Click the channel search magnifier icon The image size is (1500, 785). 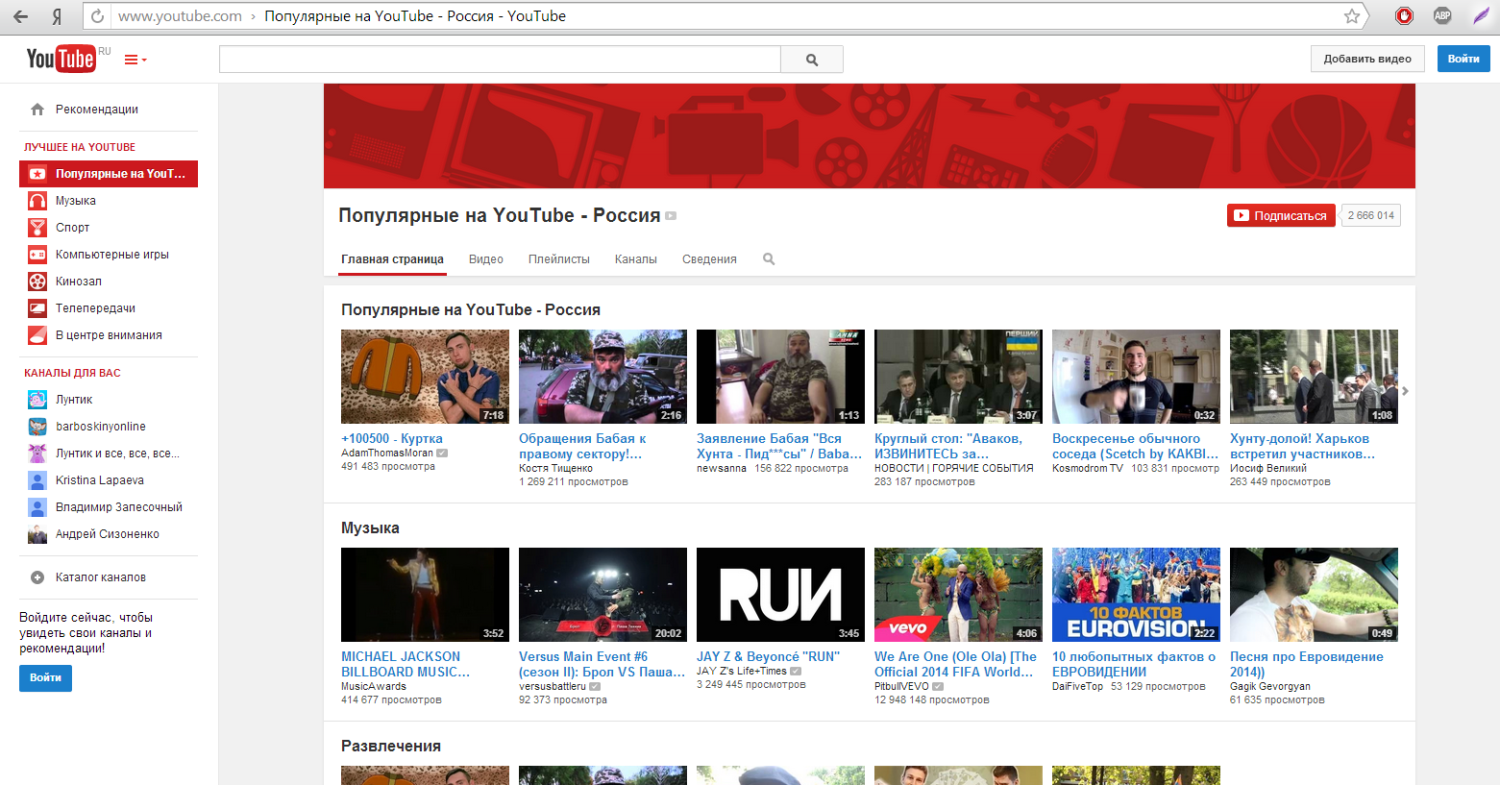[769, 259]
